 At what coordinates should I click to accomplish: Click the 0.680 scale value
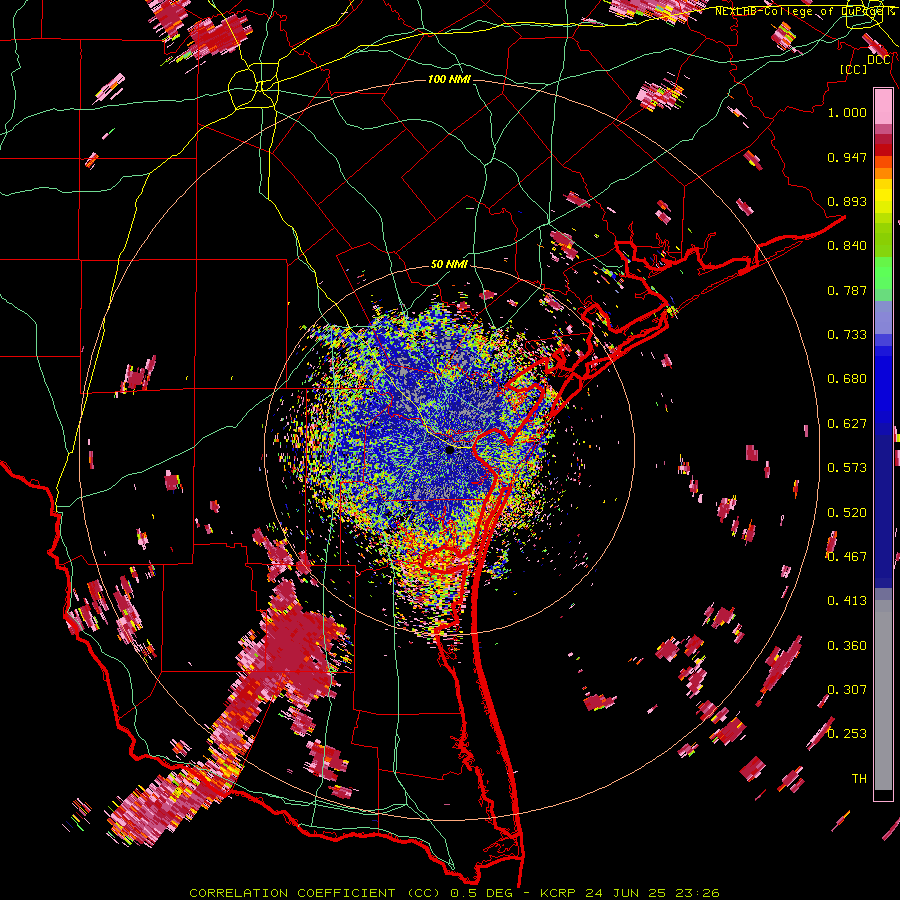click(847, 379)
